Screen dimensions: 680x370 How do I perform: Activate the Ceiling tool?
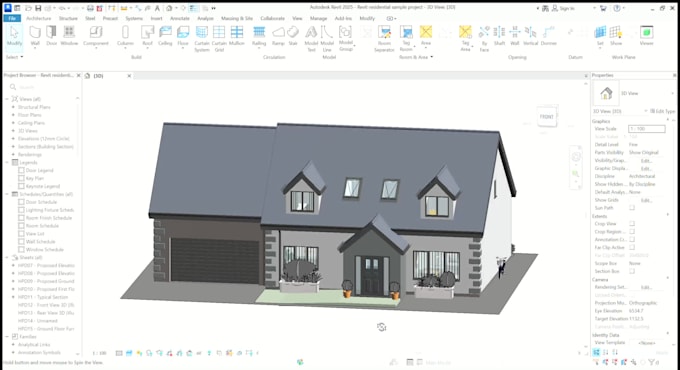click(165, 36)
